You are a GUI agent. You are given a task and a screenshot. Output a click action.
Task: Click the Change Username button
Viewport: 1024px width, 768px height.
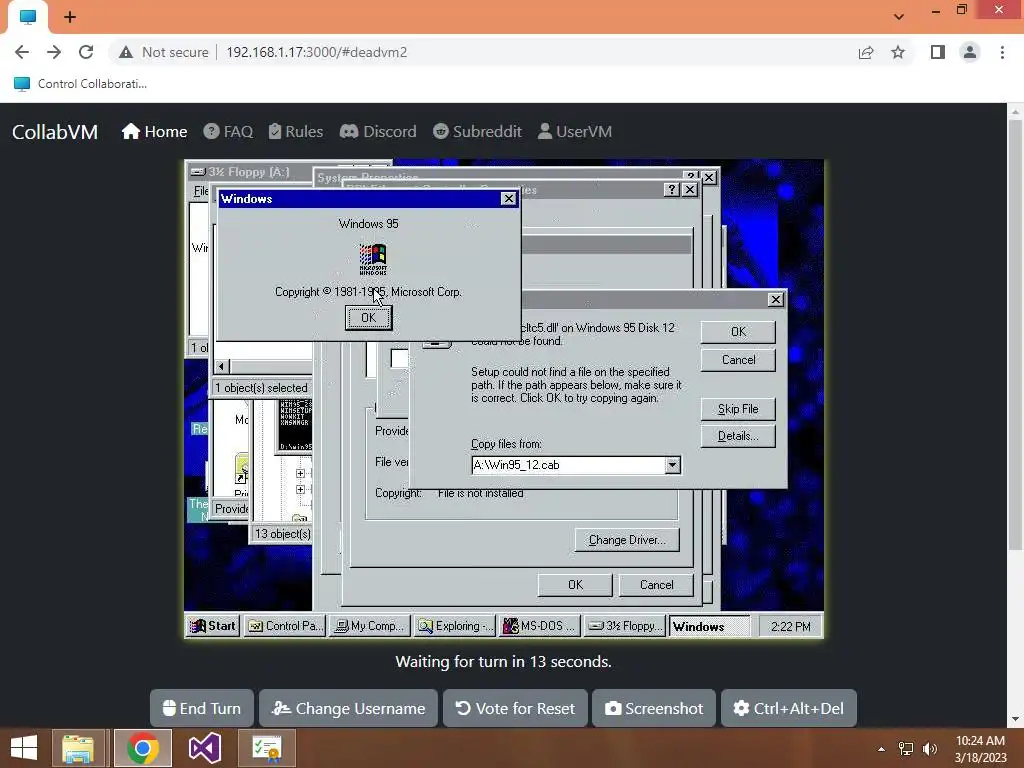tap(348, 709)
